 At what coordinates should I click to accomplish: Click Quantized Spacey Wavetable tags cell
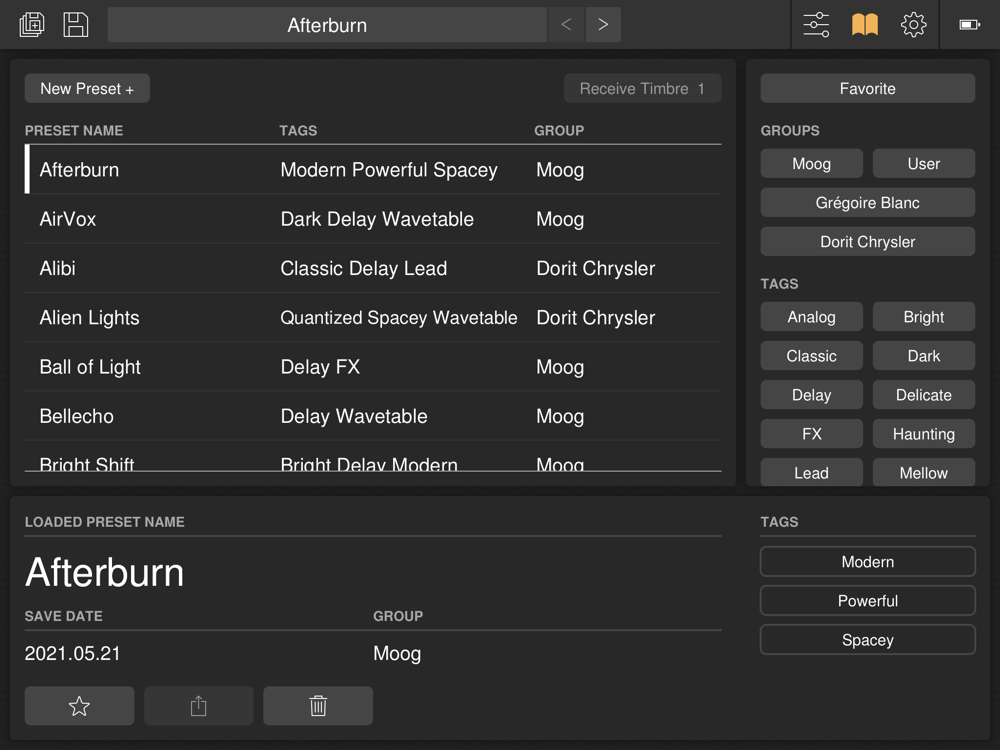[x=399, y=318]
